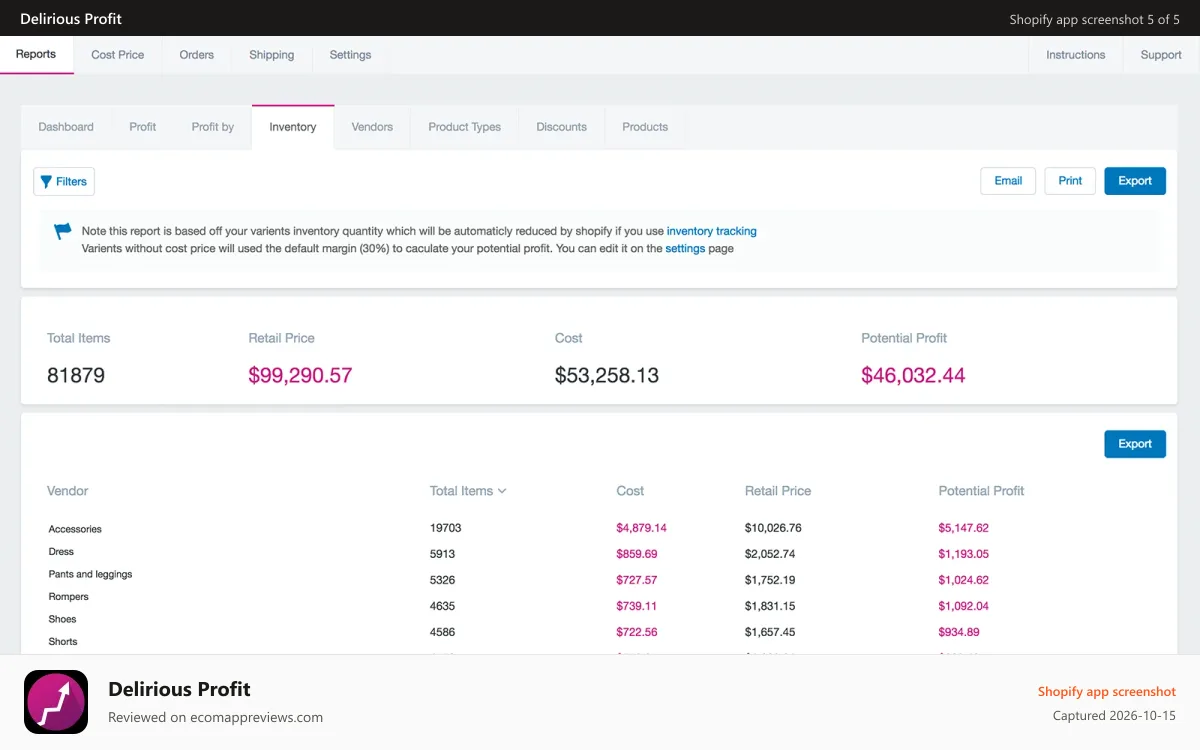
Task: Click the potential profit $1,193.05
Action: click(963, 554)
